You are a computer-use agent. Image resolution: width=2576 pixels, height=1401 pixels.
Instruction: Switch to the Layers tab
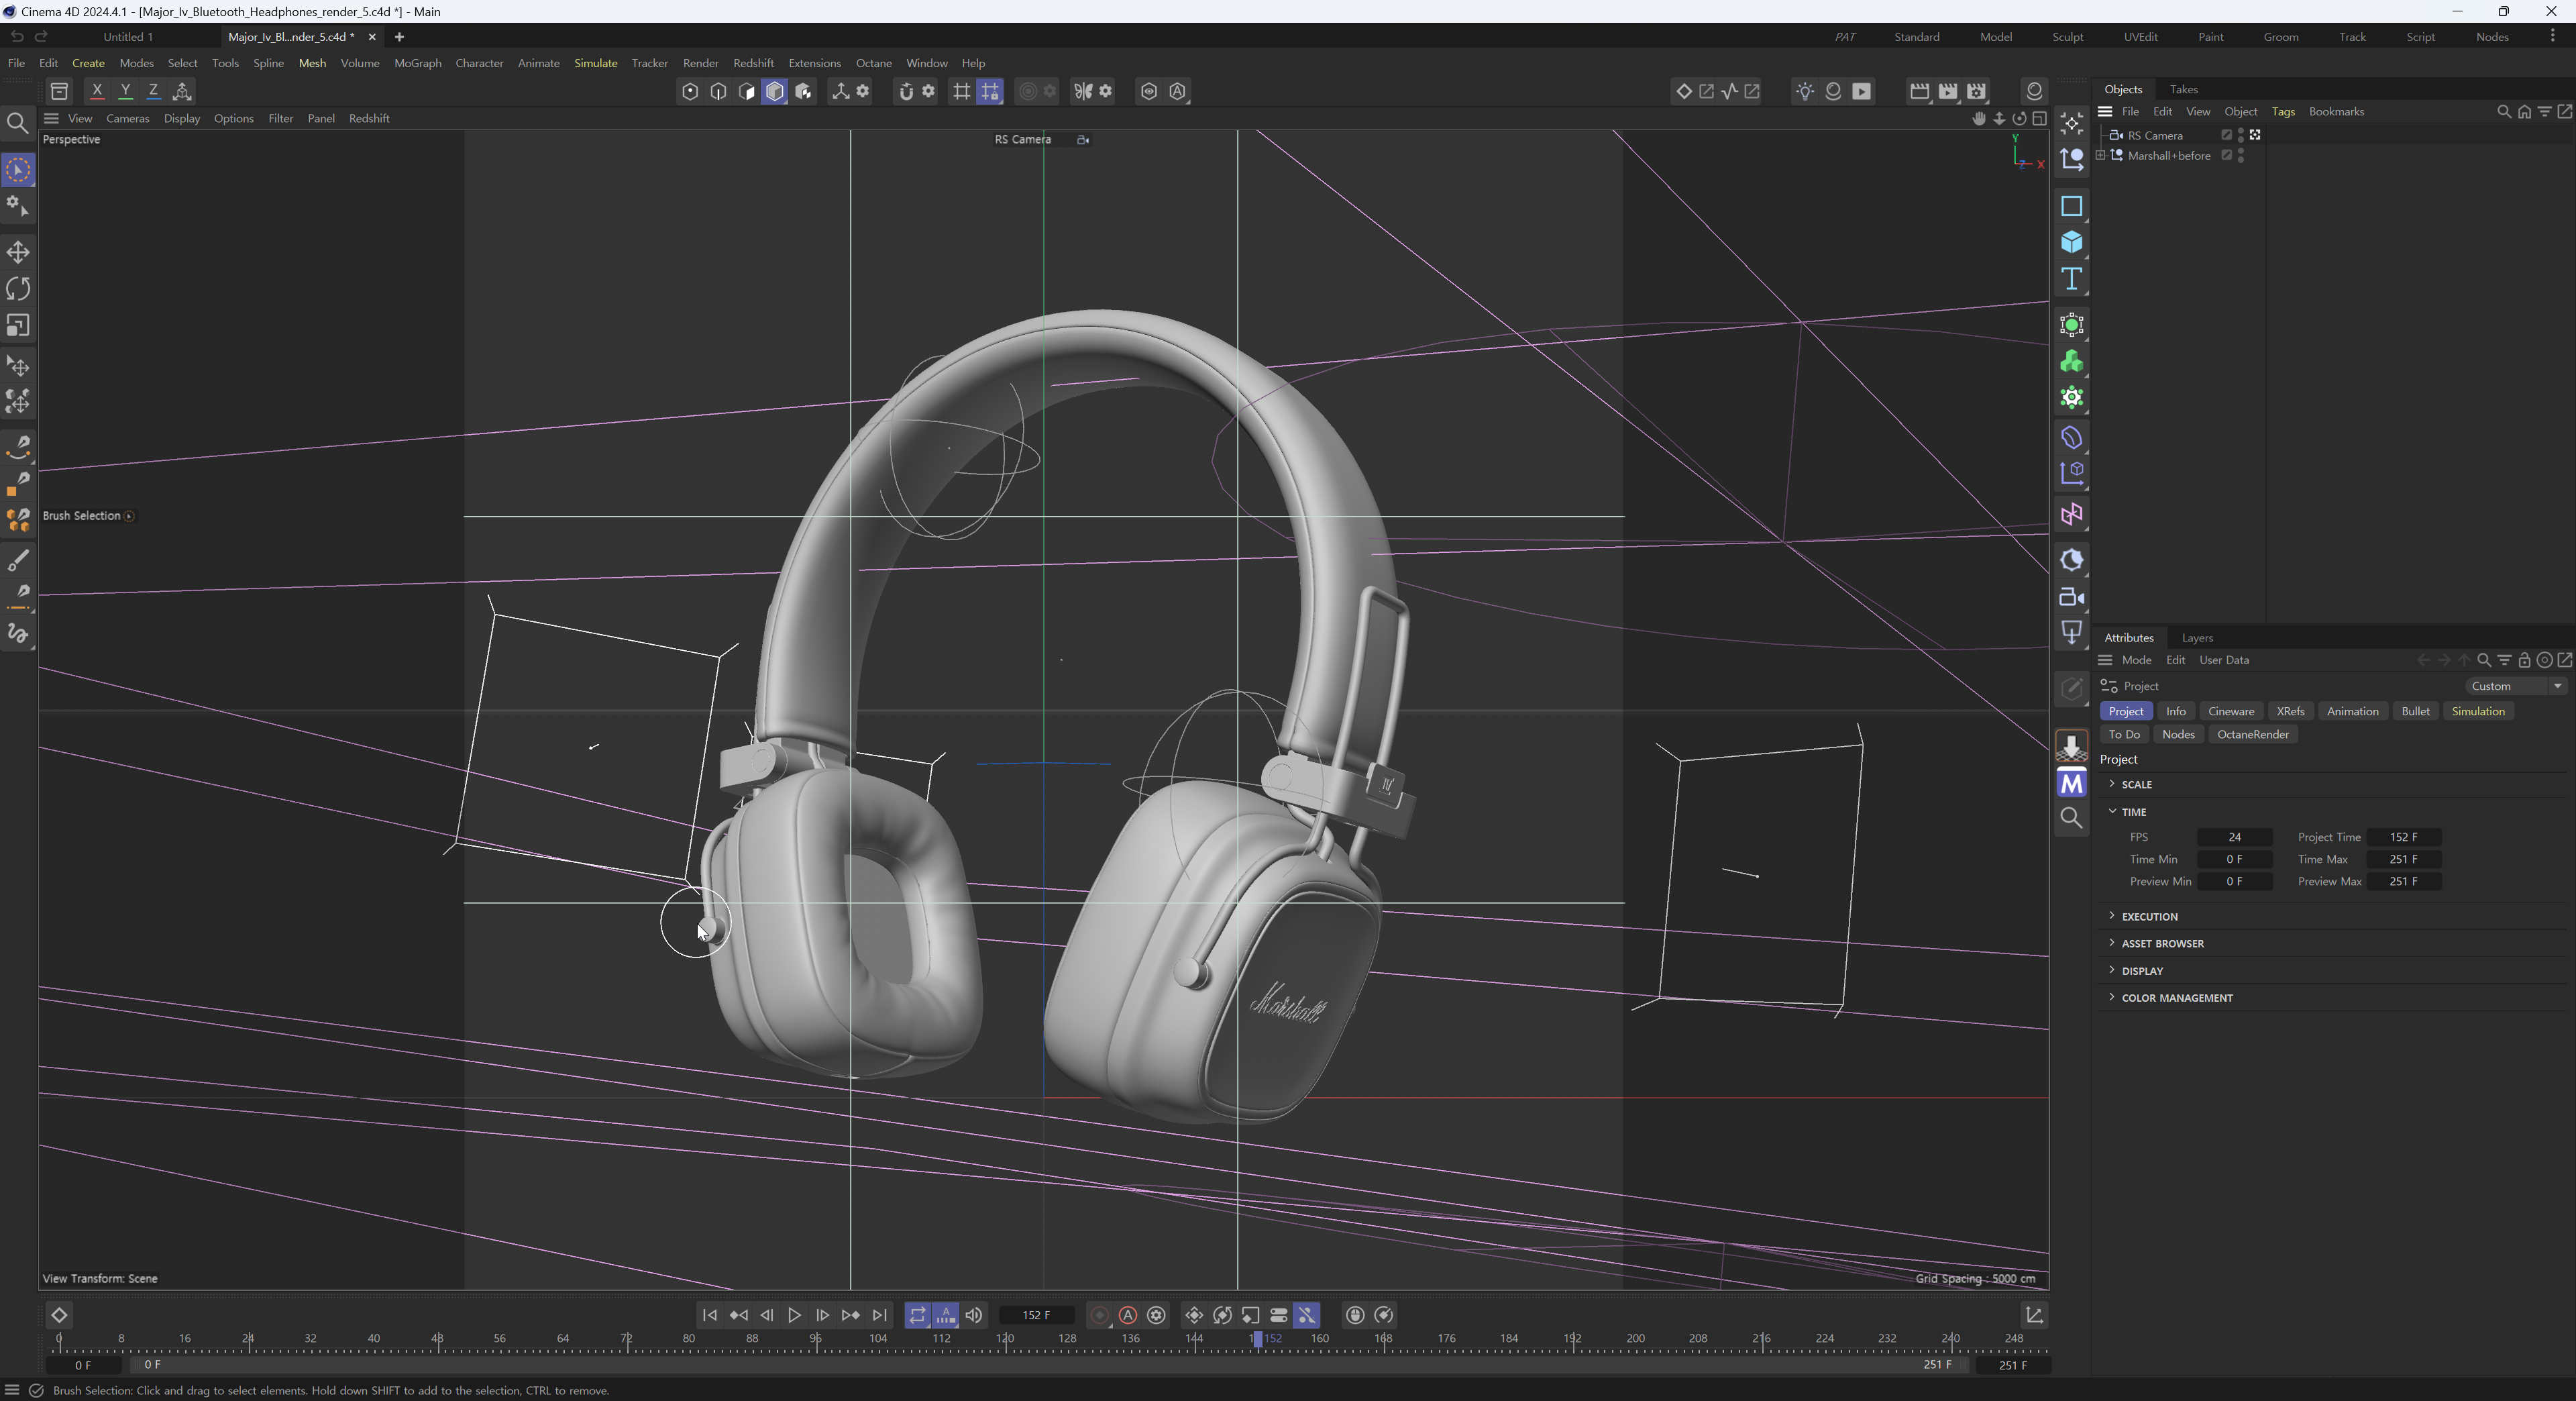tap(2197, 637)
